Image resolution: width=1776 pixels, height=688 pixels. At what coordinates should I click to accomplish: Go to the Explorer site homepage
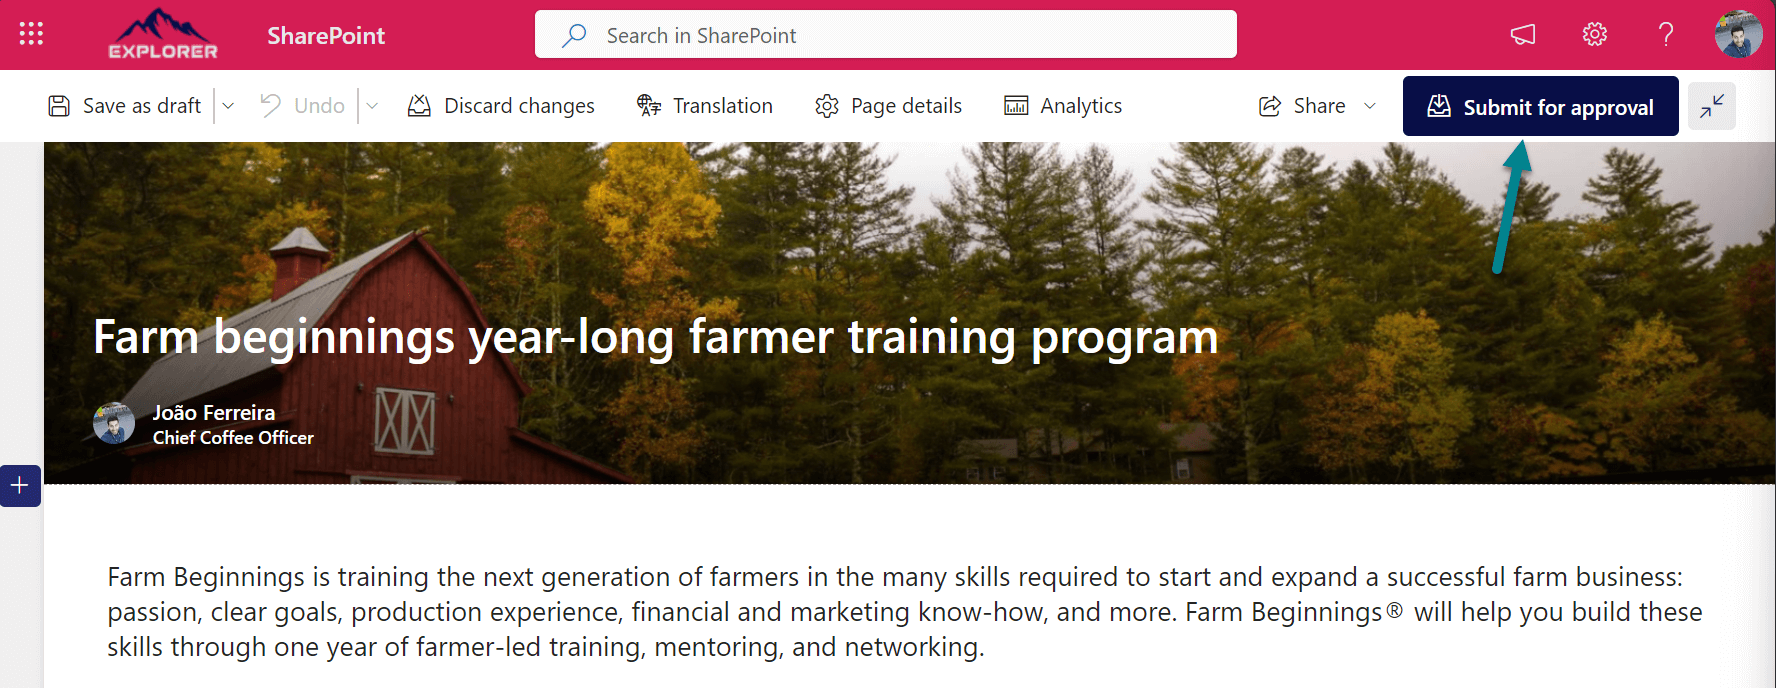point(164,35)
